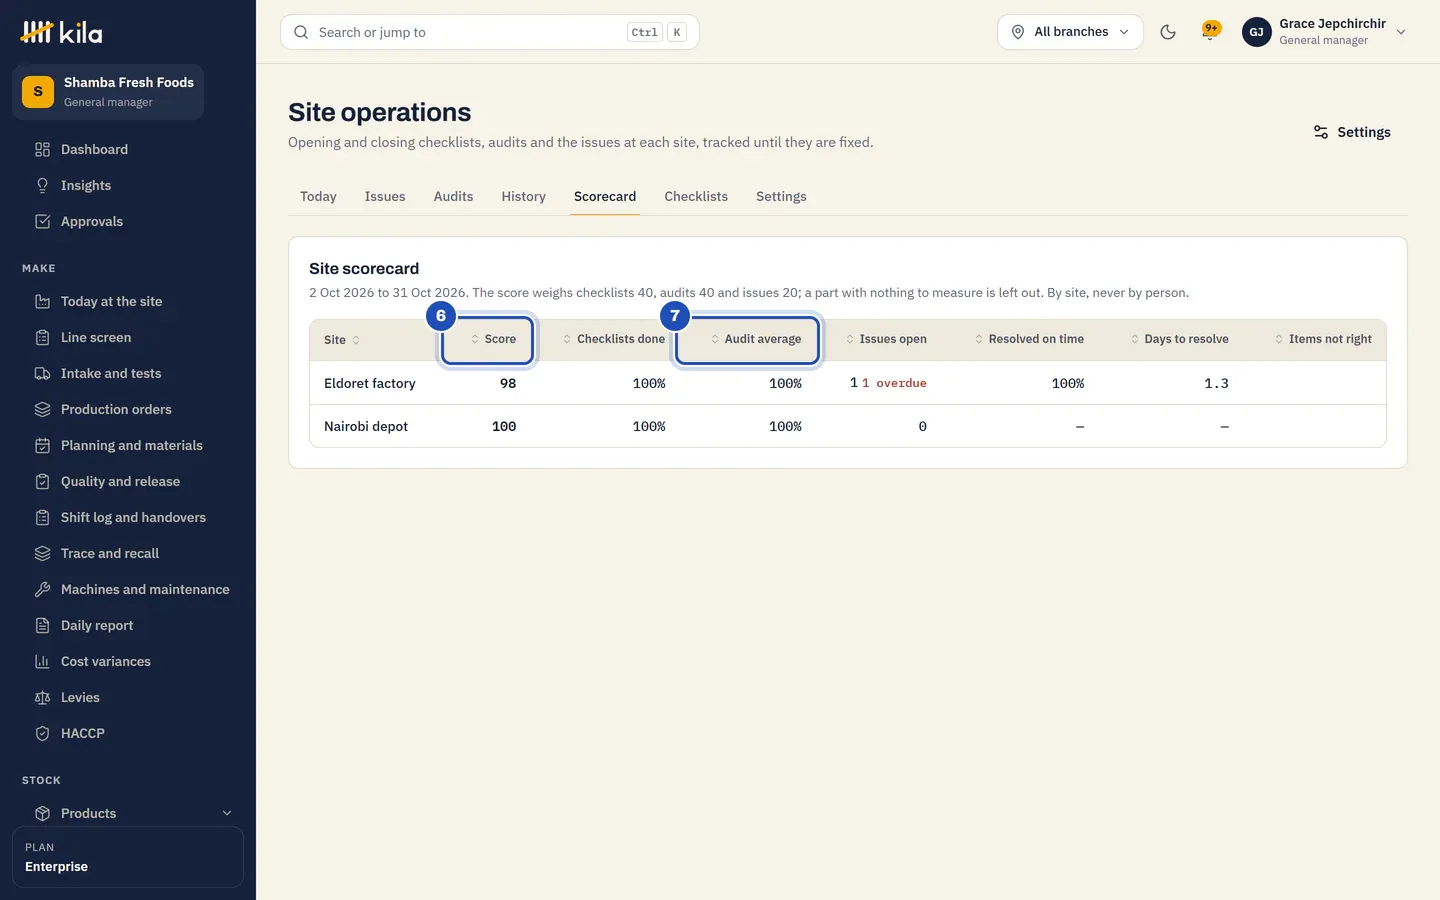This screenshot has height=900, width=1440.
Task: Click the Kila logo
Action: (x=61, y=32)
